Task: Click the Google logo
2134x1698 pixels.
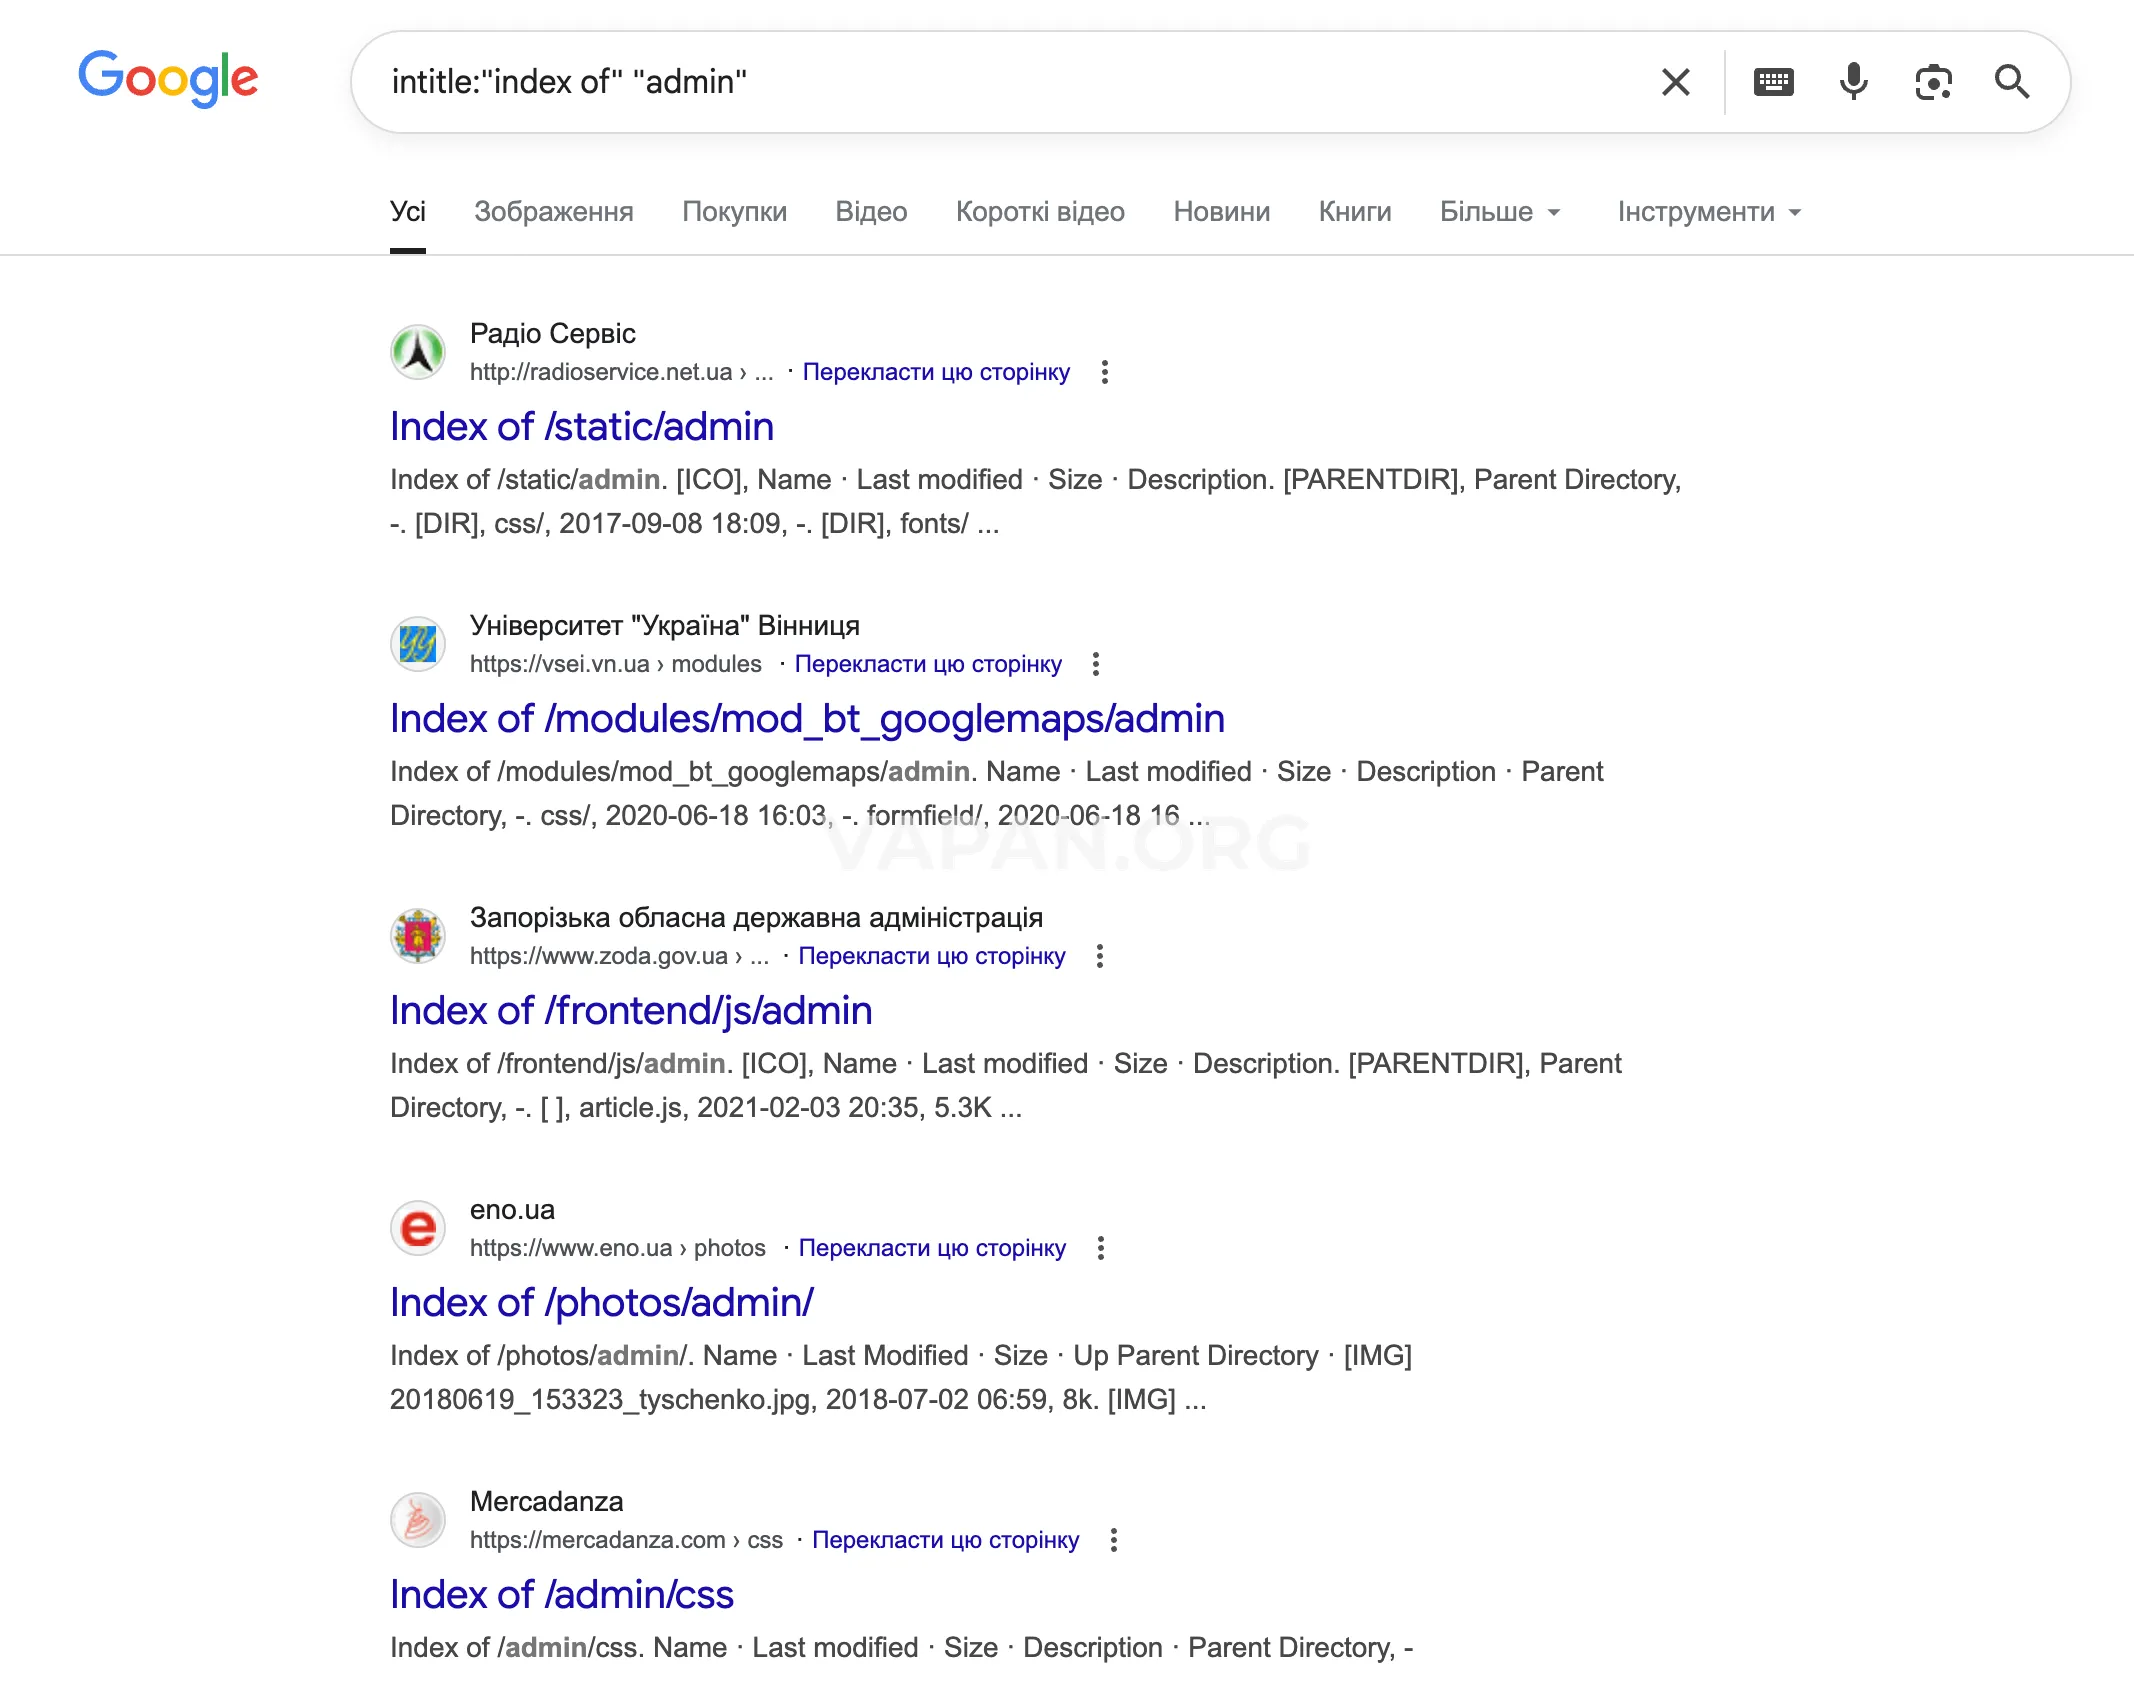Action: tap(168, 79)
